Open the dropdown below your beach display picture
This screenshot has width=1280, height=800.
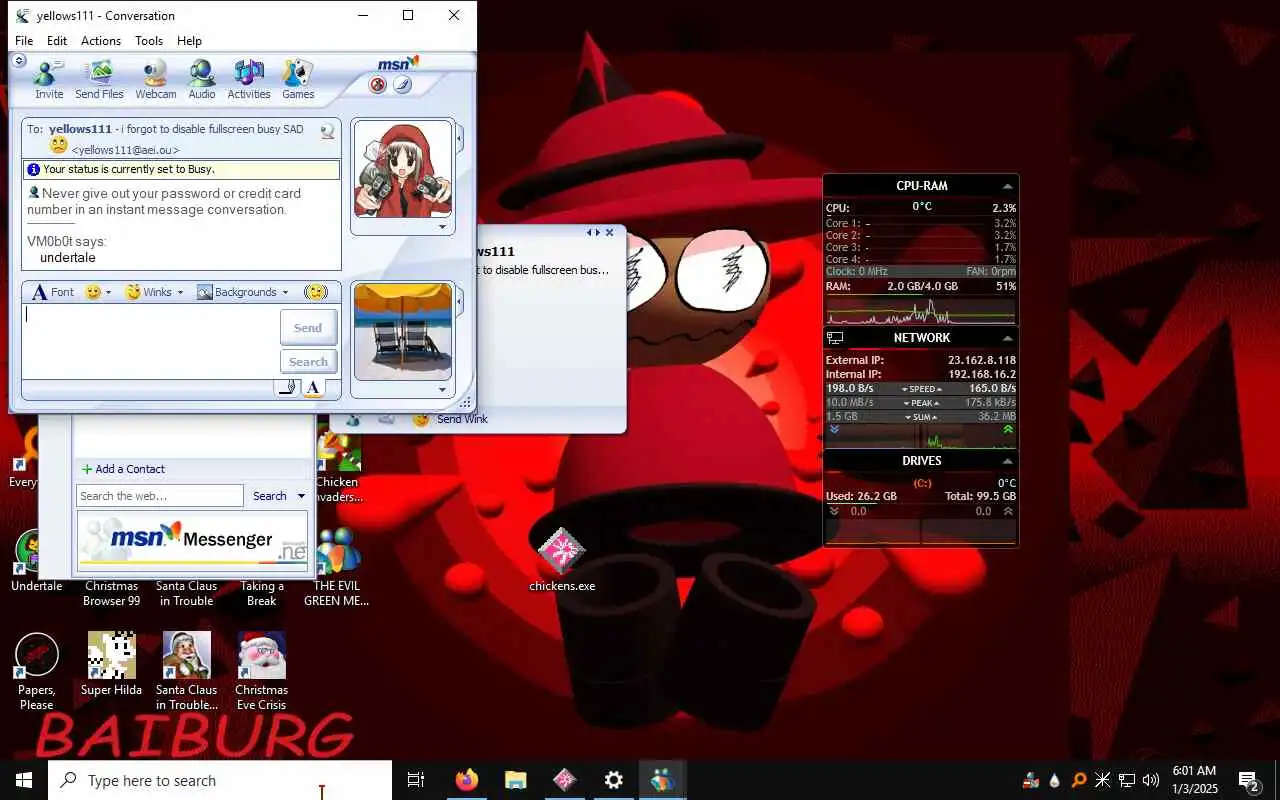click(442, 390)
